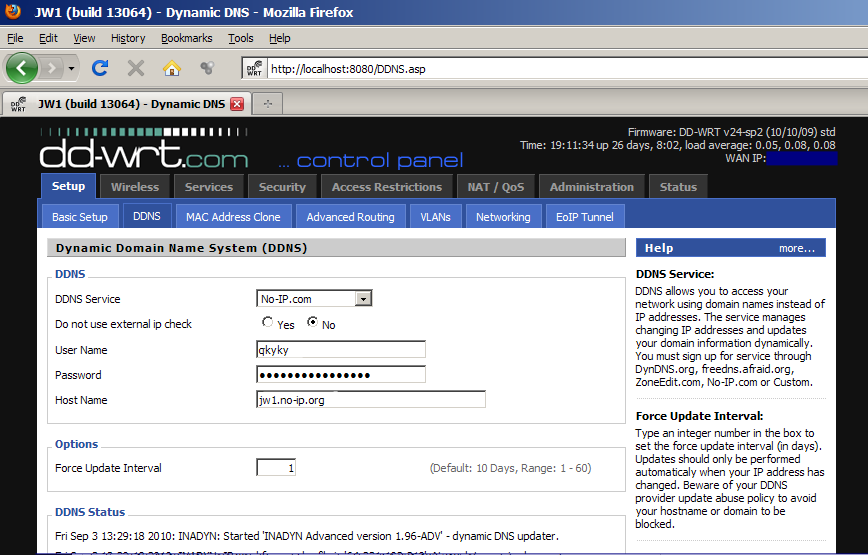Switch to the Services main tab

click(209, 187)
